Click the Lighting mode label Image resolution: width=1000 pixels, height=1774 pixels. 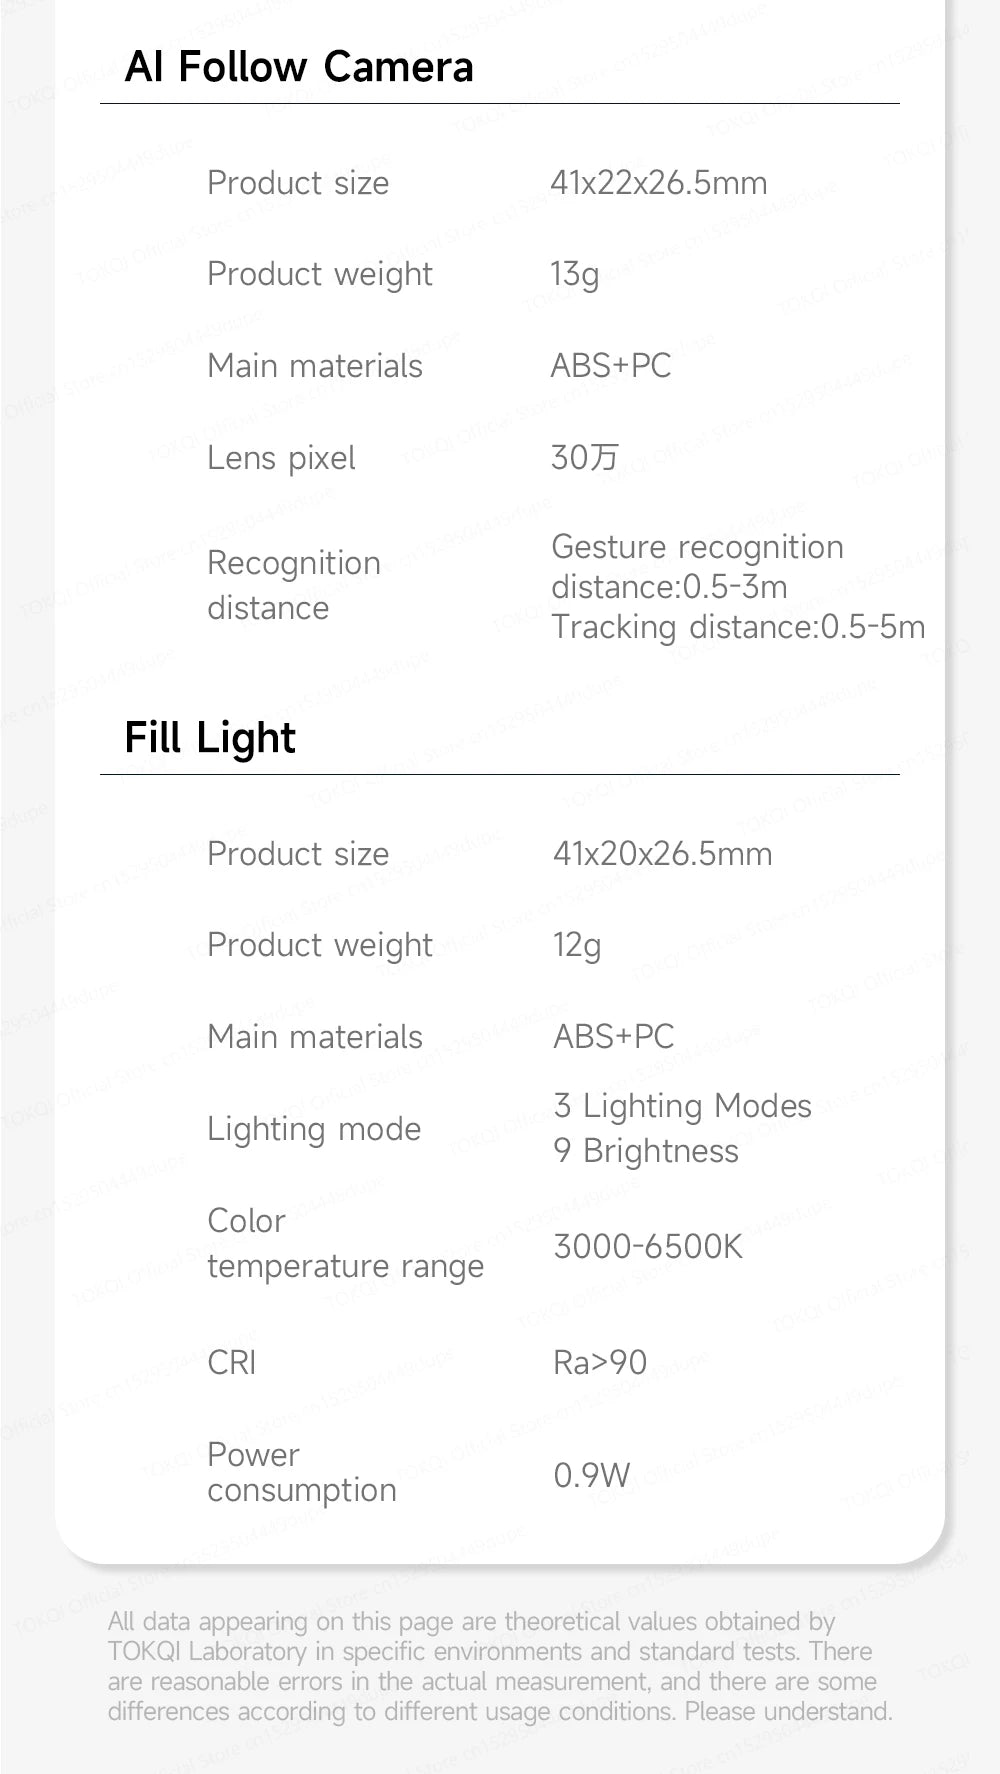click(x=314, y=1129)
